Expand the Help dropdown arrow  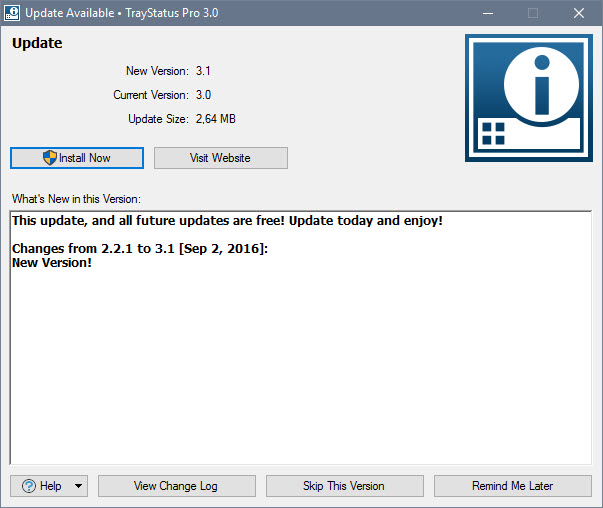(78, 486)
